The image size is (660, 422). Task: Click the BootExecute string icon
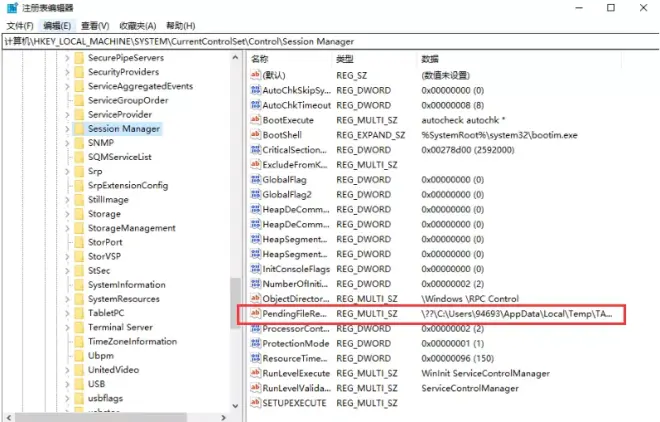255,120
